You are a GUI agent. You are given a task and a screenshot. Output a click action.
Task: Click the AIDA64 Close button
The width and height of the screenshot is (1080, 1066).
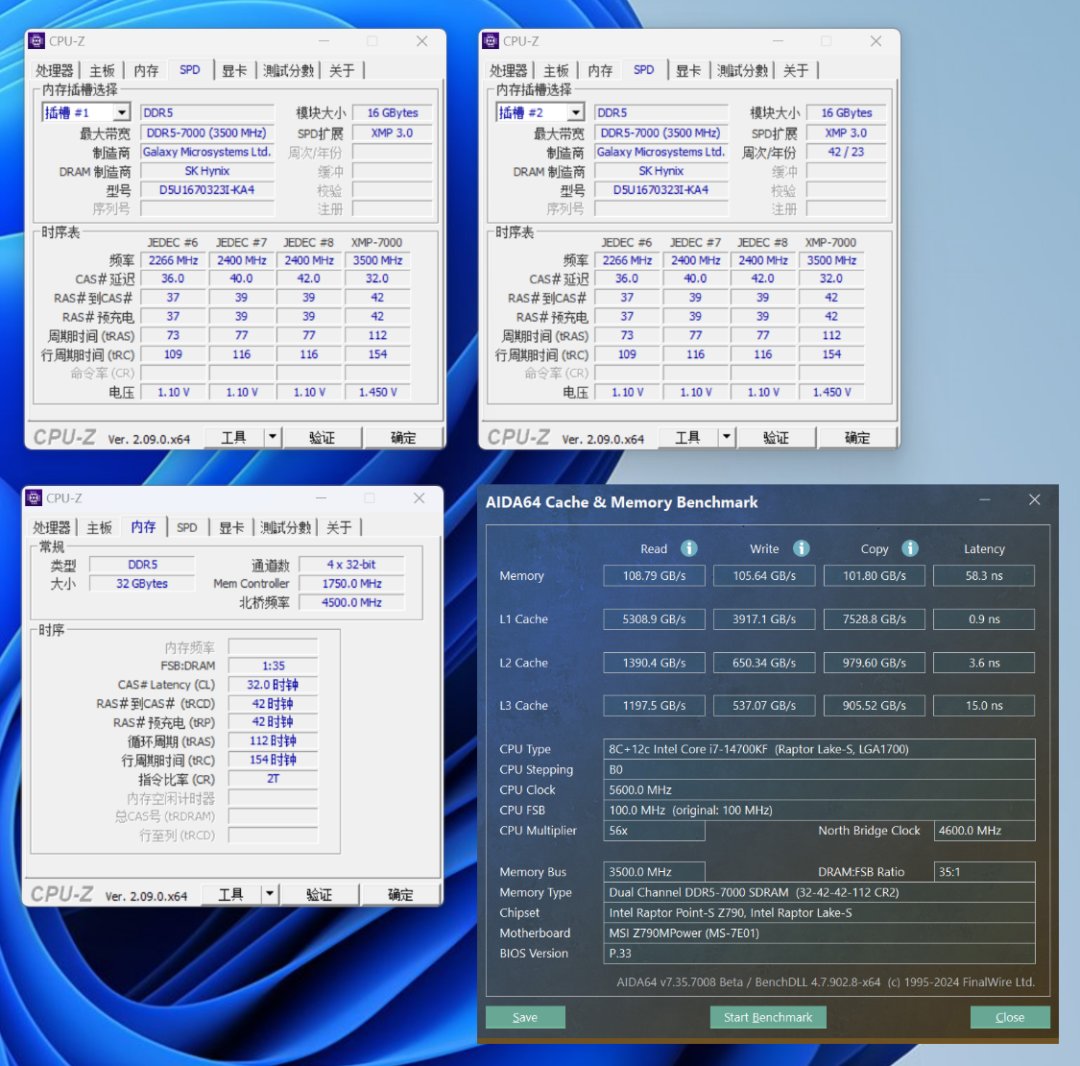1010,1017
